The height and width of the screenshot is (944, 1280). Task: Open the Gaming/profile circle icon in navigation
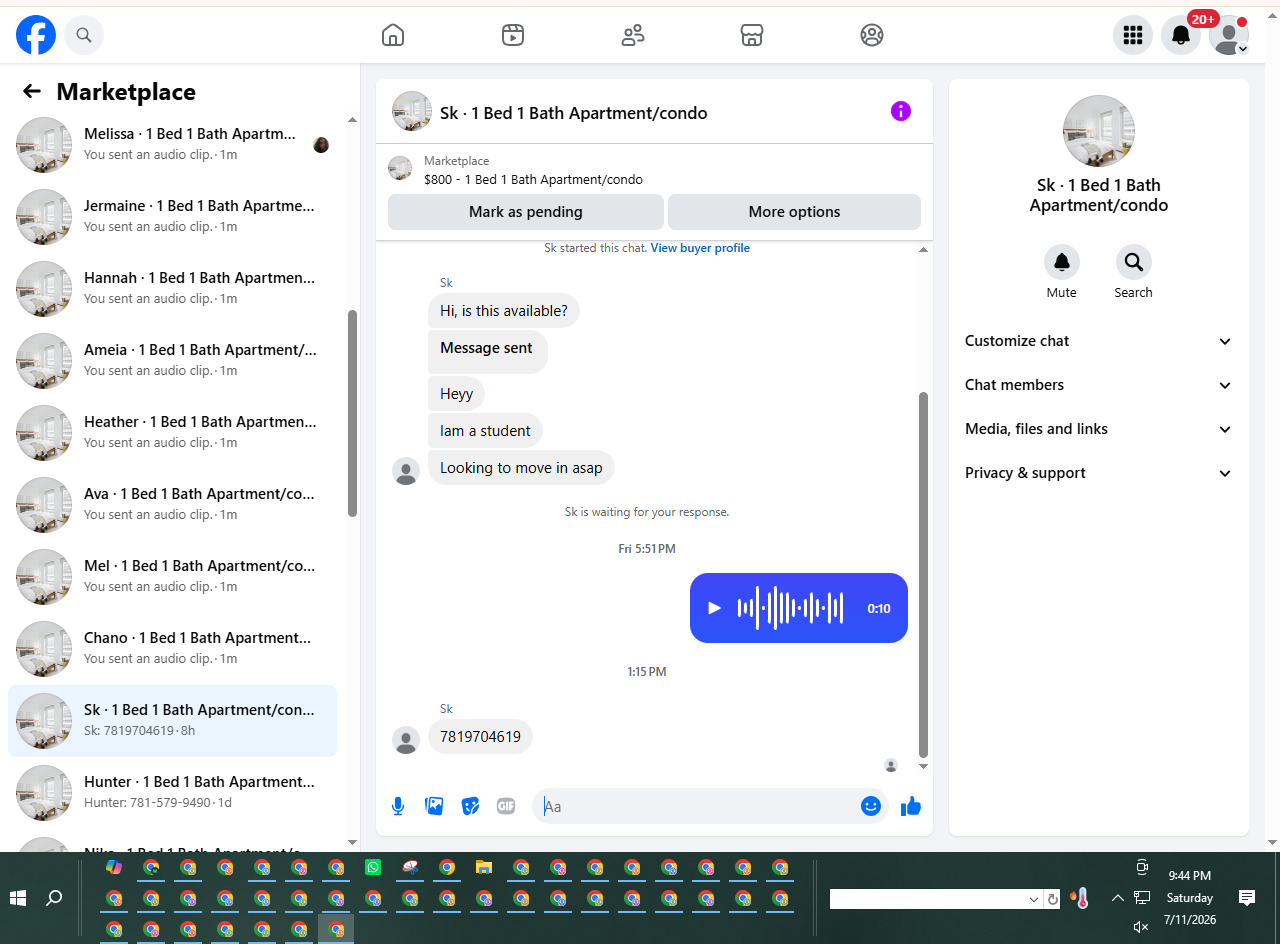(x=872, y=36)
